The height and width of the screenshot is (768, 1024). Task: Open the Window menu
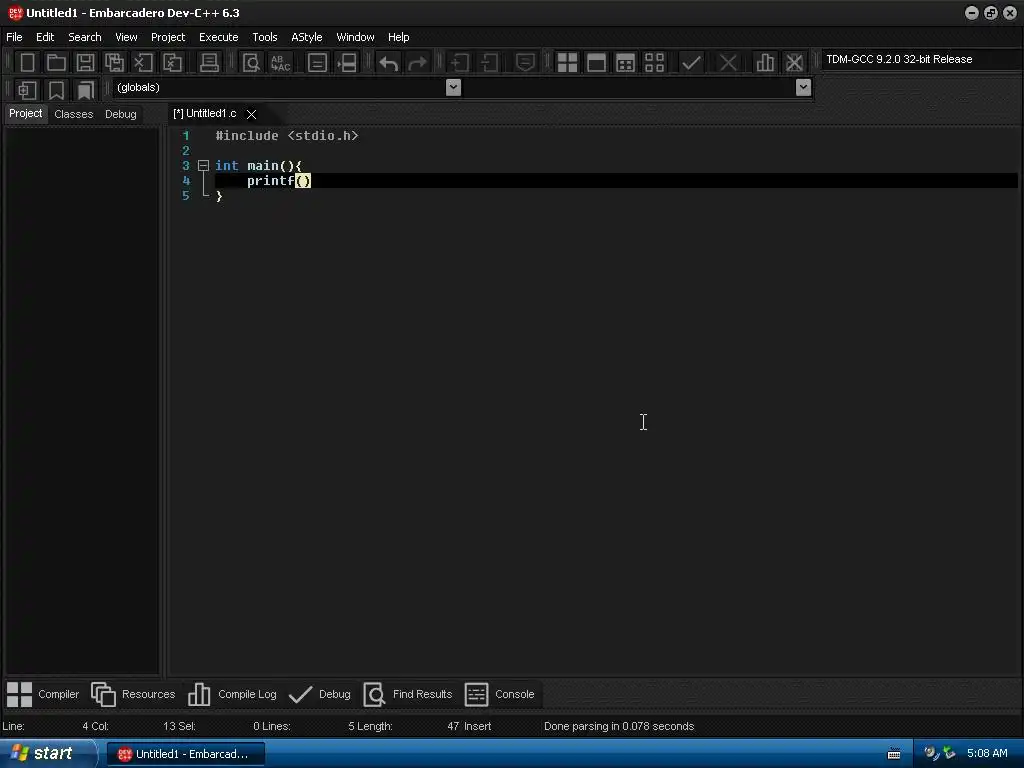[355, 37]
